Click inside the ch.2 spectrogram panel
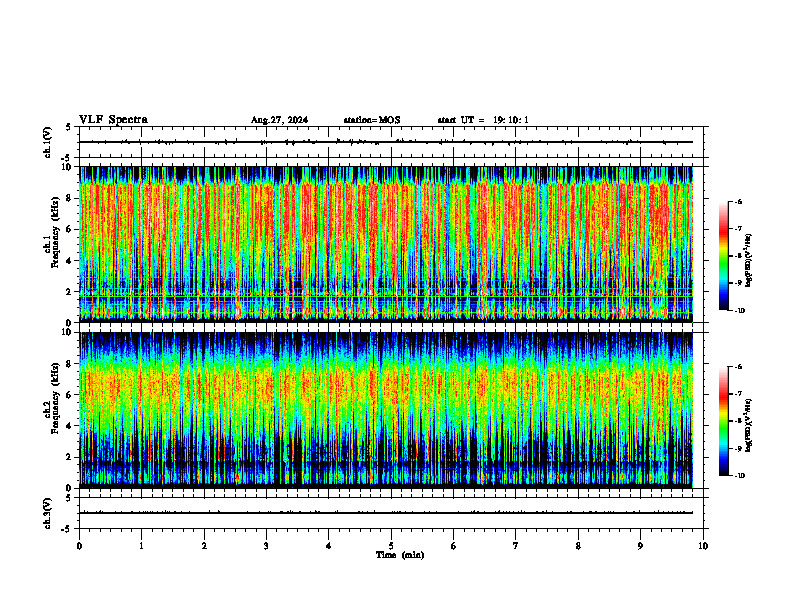 click(x=386, y=410)
